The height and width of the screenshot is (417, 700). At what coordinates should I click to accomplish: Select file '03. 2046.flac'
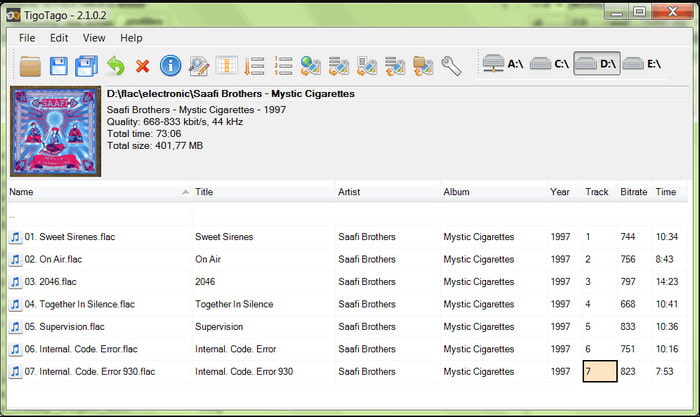pos(50,282)
